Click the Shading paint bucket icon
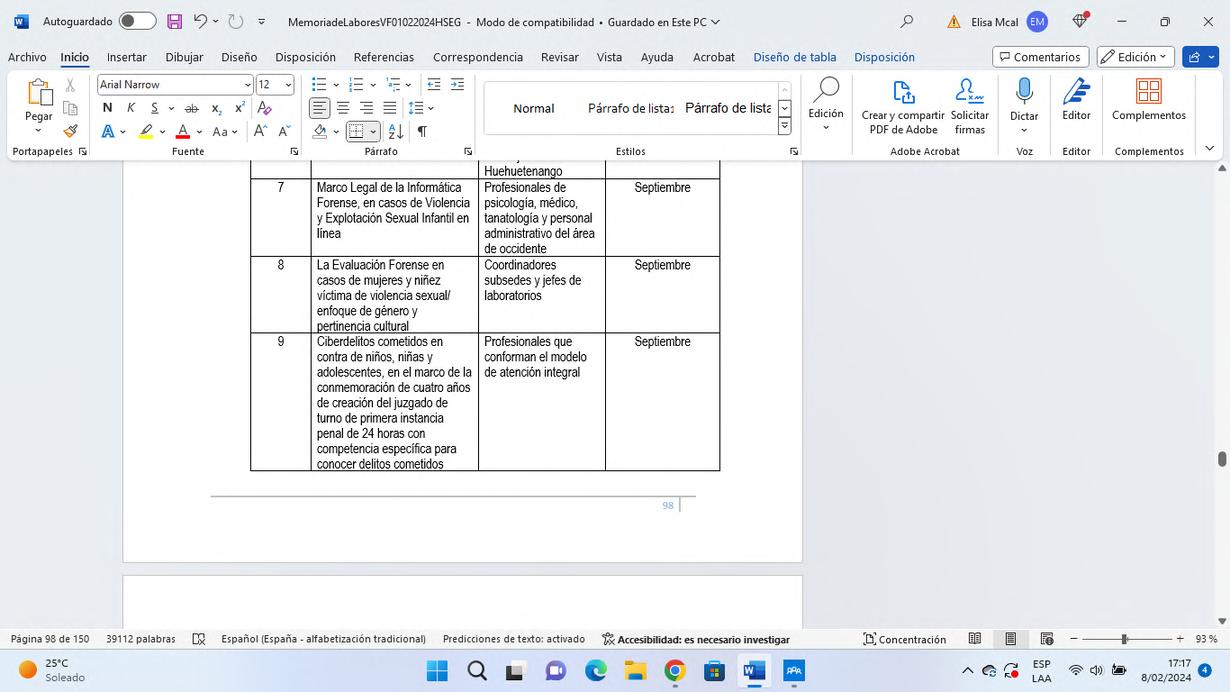Screen dimensions: 1230x692 point(320,131)
